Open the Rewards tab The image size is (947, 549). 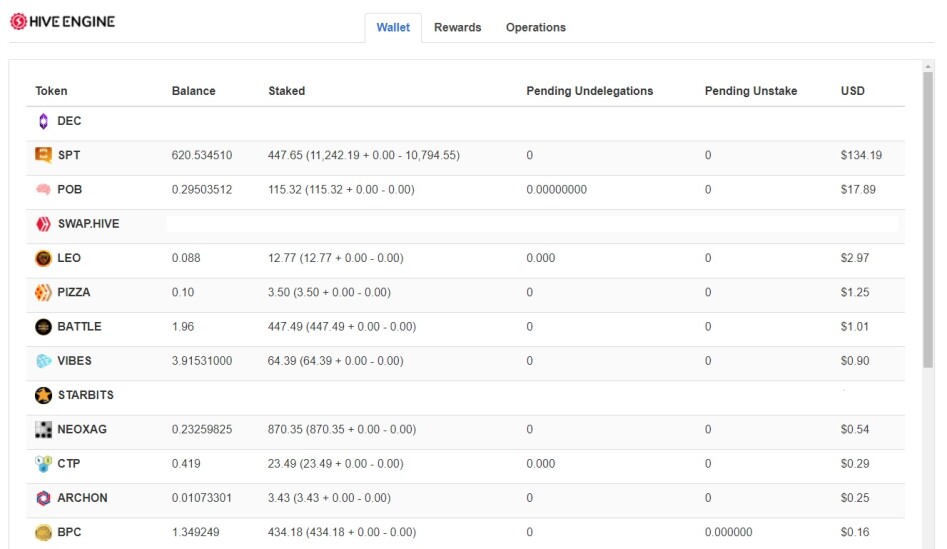point(457,28)
